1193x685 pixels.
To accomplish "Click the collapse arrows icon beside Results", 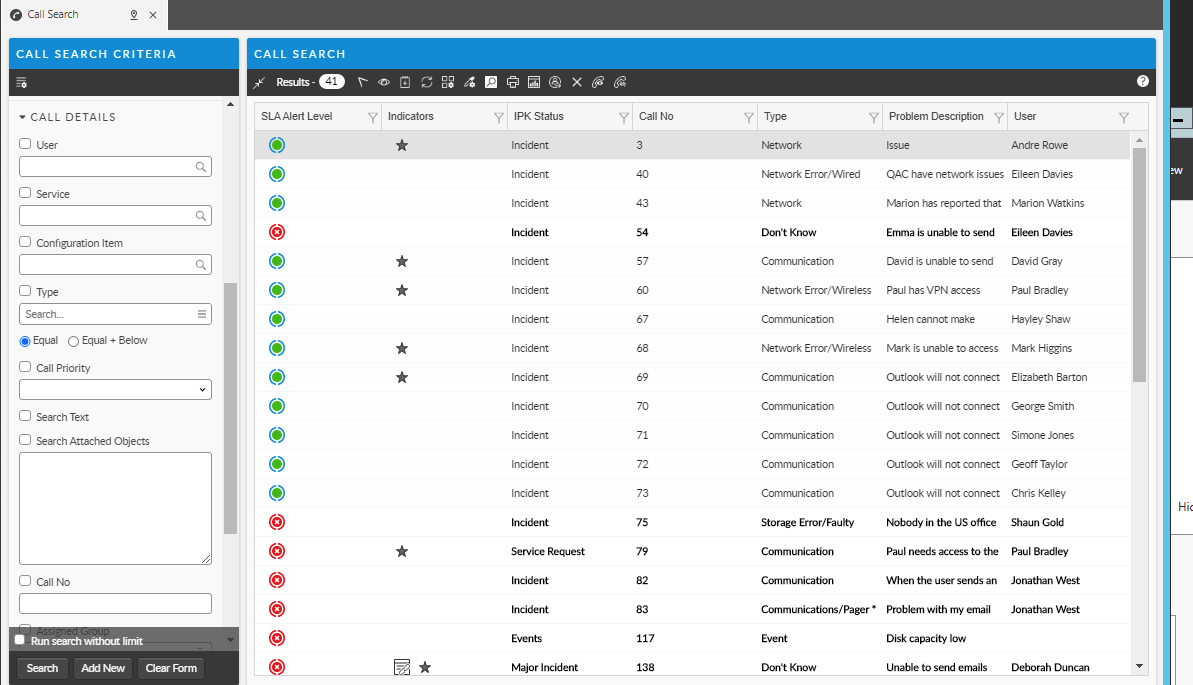I will (x=260, y=82).
